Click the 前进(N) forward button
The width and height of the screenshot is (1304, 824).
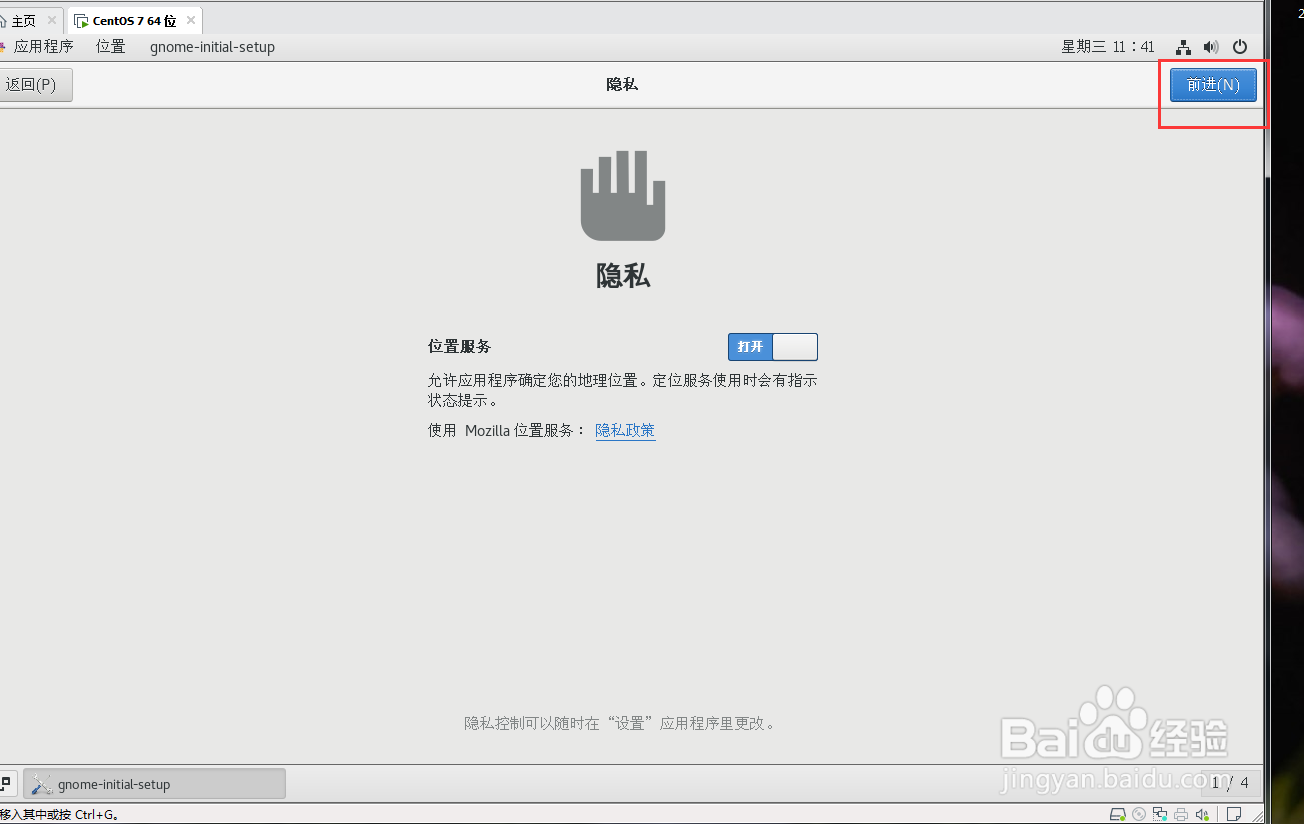click(1212, 85)
